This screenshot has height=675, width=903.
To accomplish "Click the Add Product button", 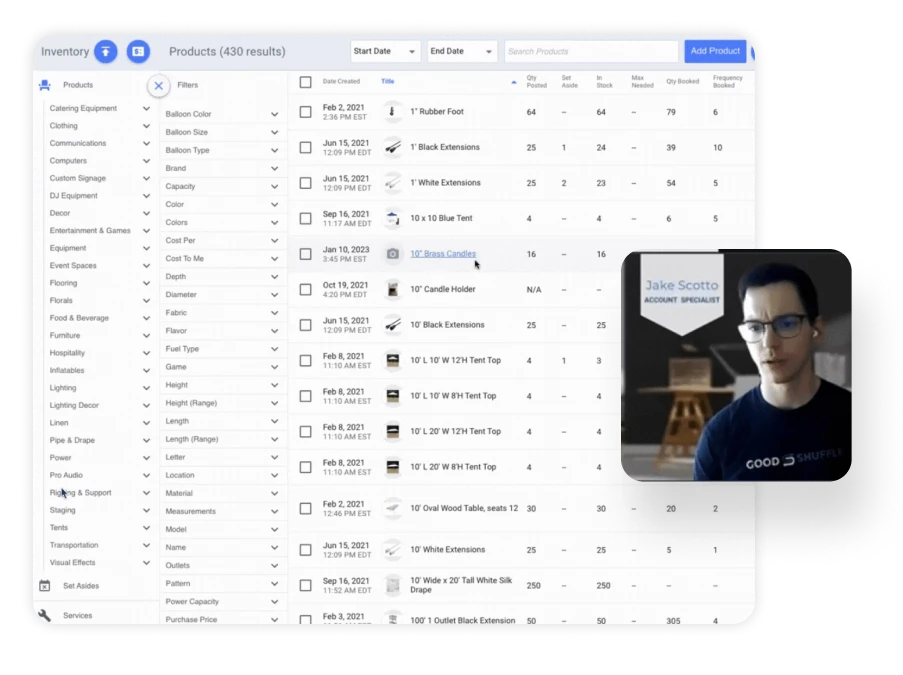I will (715, 51).
